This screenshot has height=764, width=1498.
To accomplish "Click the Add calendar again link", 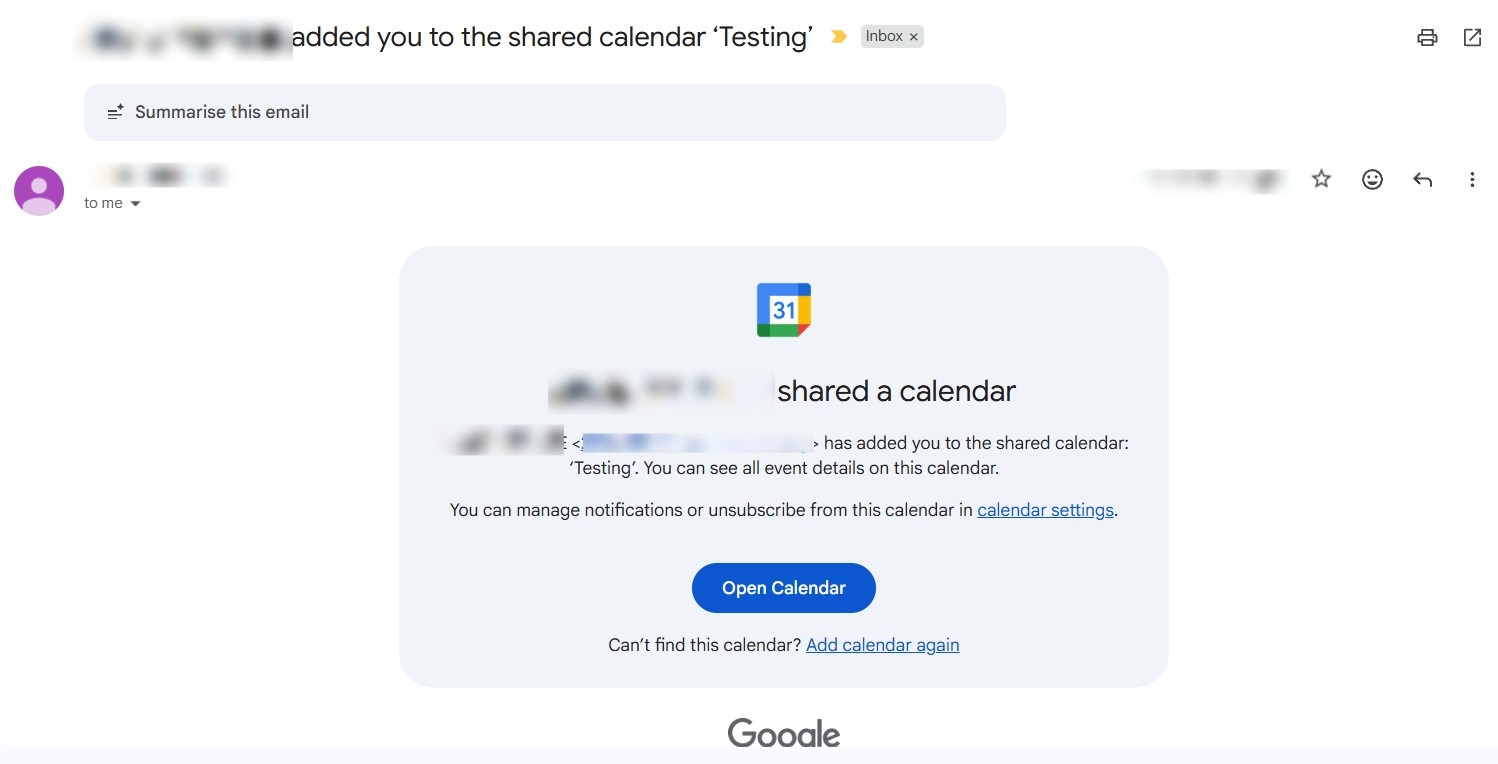I will point(882,645).
